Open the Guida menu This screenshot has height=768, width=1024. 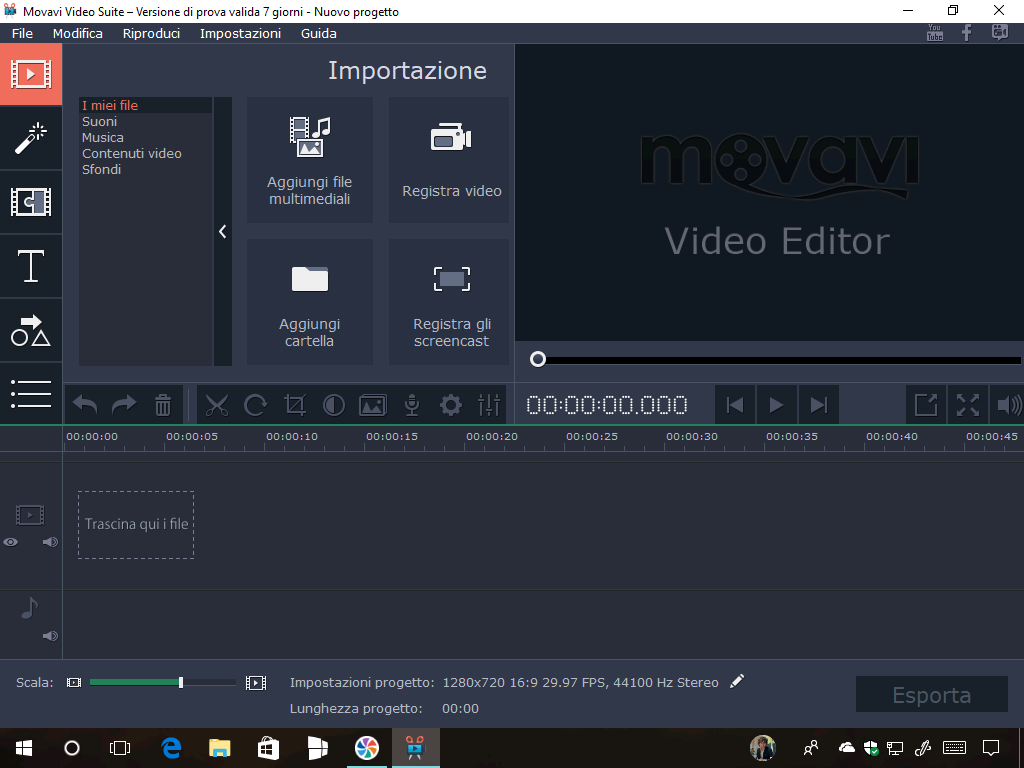(x=319, y=33)
